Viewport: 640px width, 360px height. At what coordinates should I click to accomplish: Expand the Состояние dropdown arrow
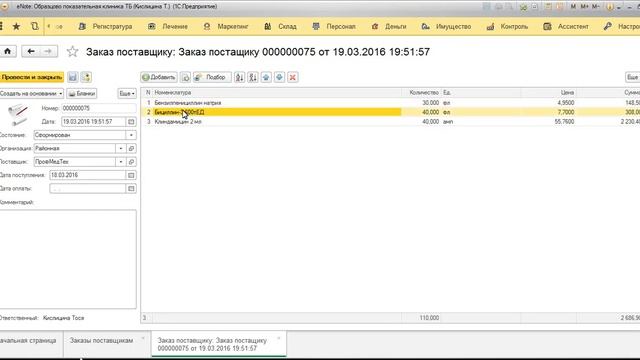131,135
